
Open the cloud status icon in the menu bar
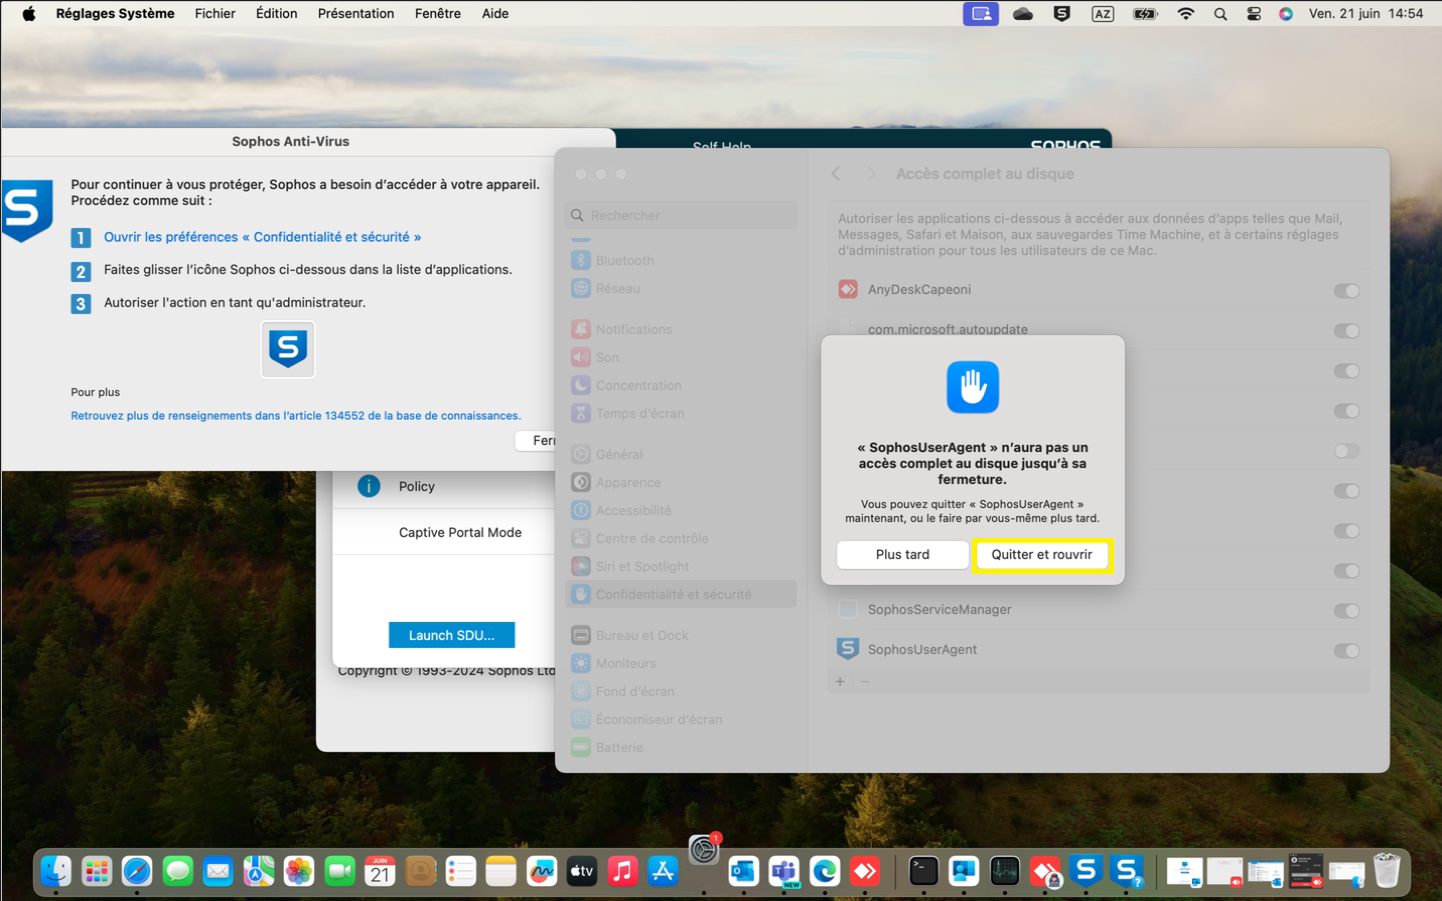click(1022, 14)
